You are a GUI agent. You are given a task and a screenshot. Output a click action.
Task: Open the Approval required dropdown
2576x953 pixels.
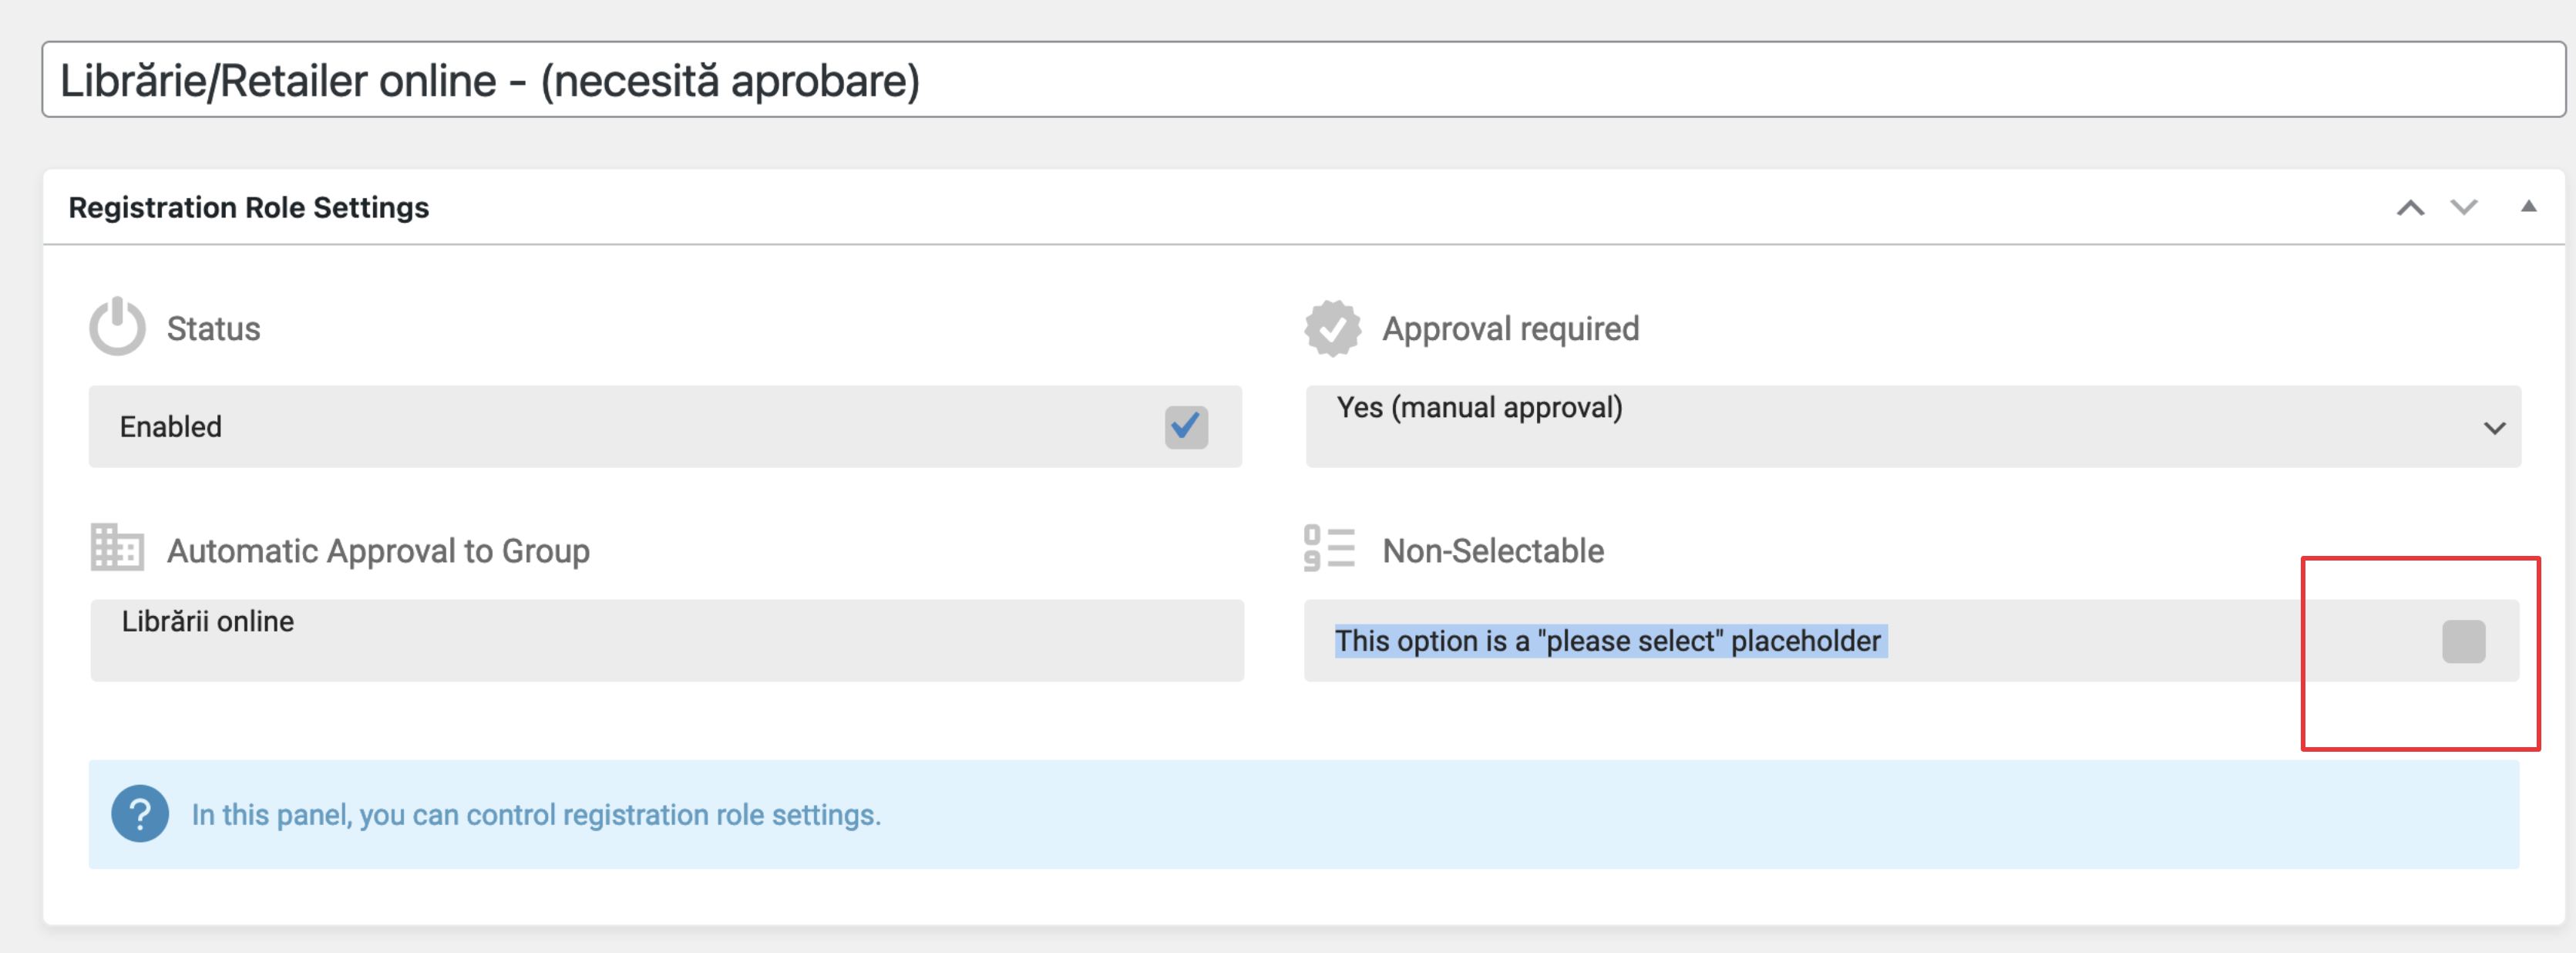coord(1912,426)
